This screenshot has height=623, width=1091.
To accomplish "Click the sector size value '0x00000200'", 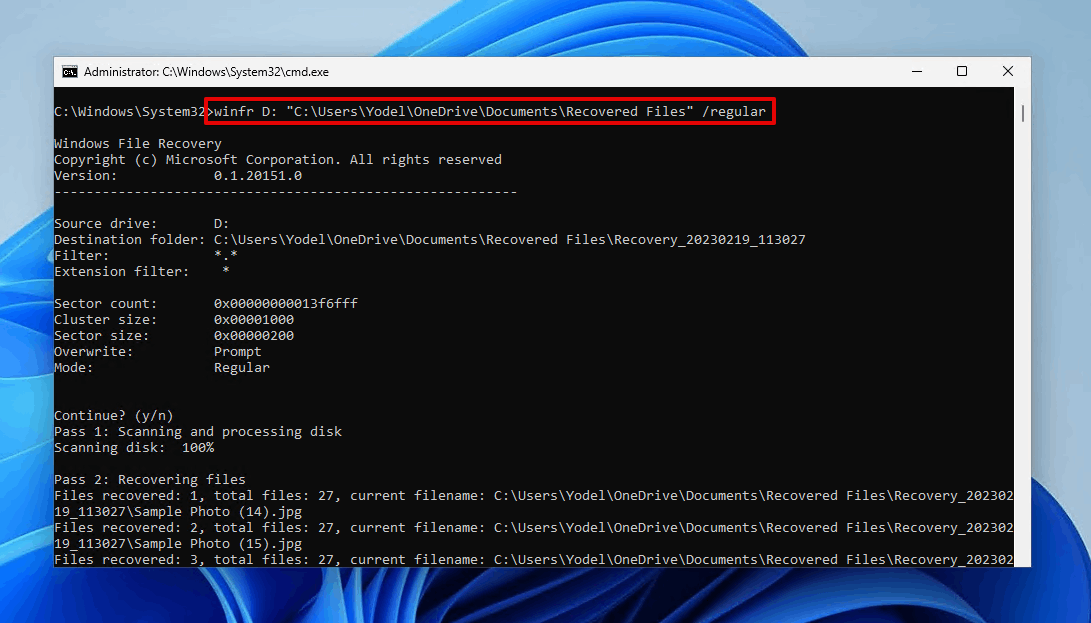I will [x=254, y=336].
